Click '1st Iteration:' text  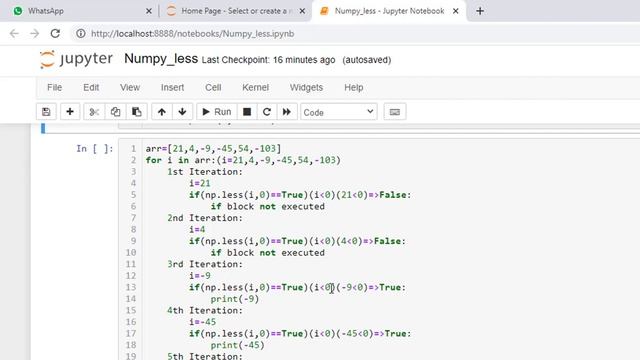point(205,172)
